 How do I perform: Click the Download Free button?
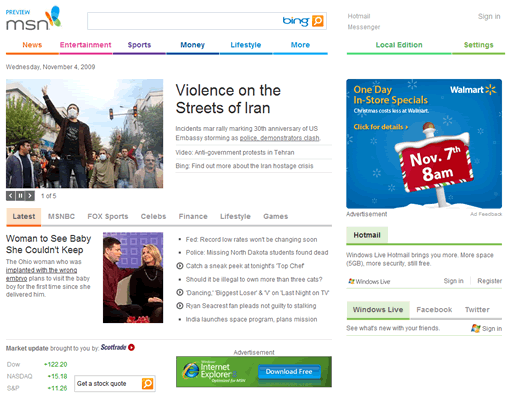[x=289, y=372]
